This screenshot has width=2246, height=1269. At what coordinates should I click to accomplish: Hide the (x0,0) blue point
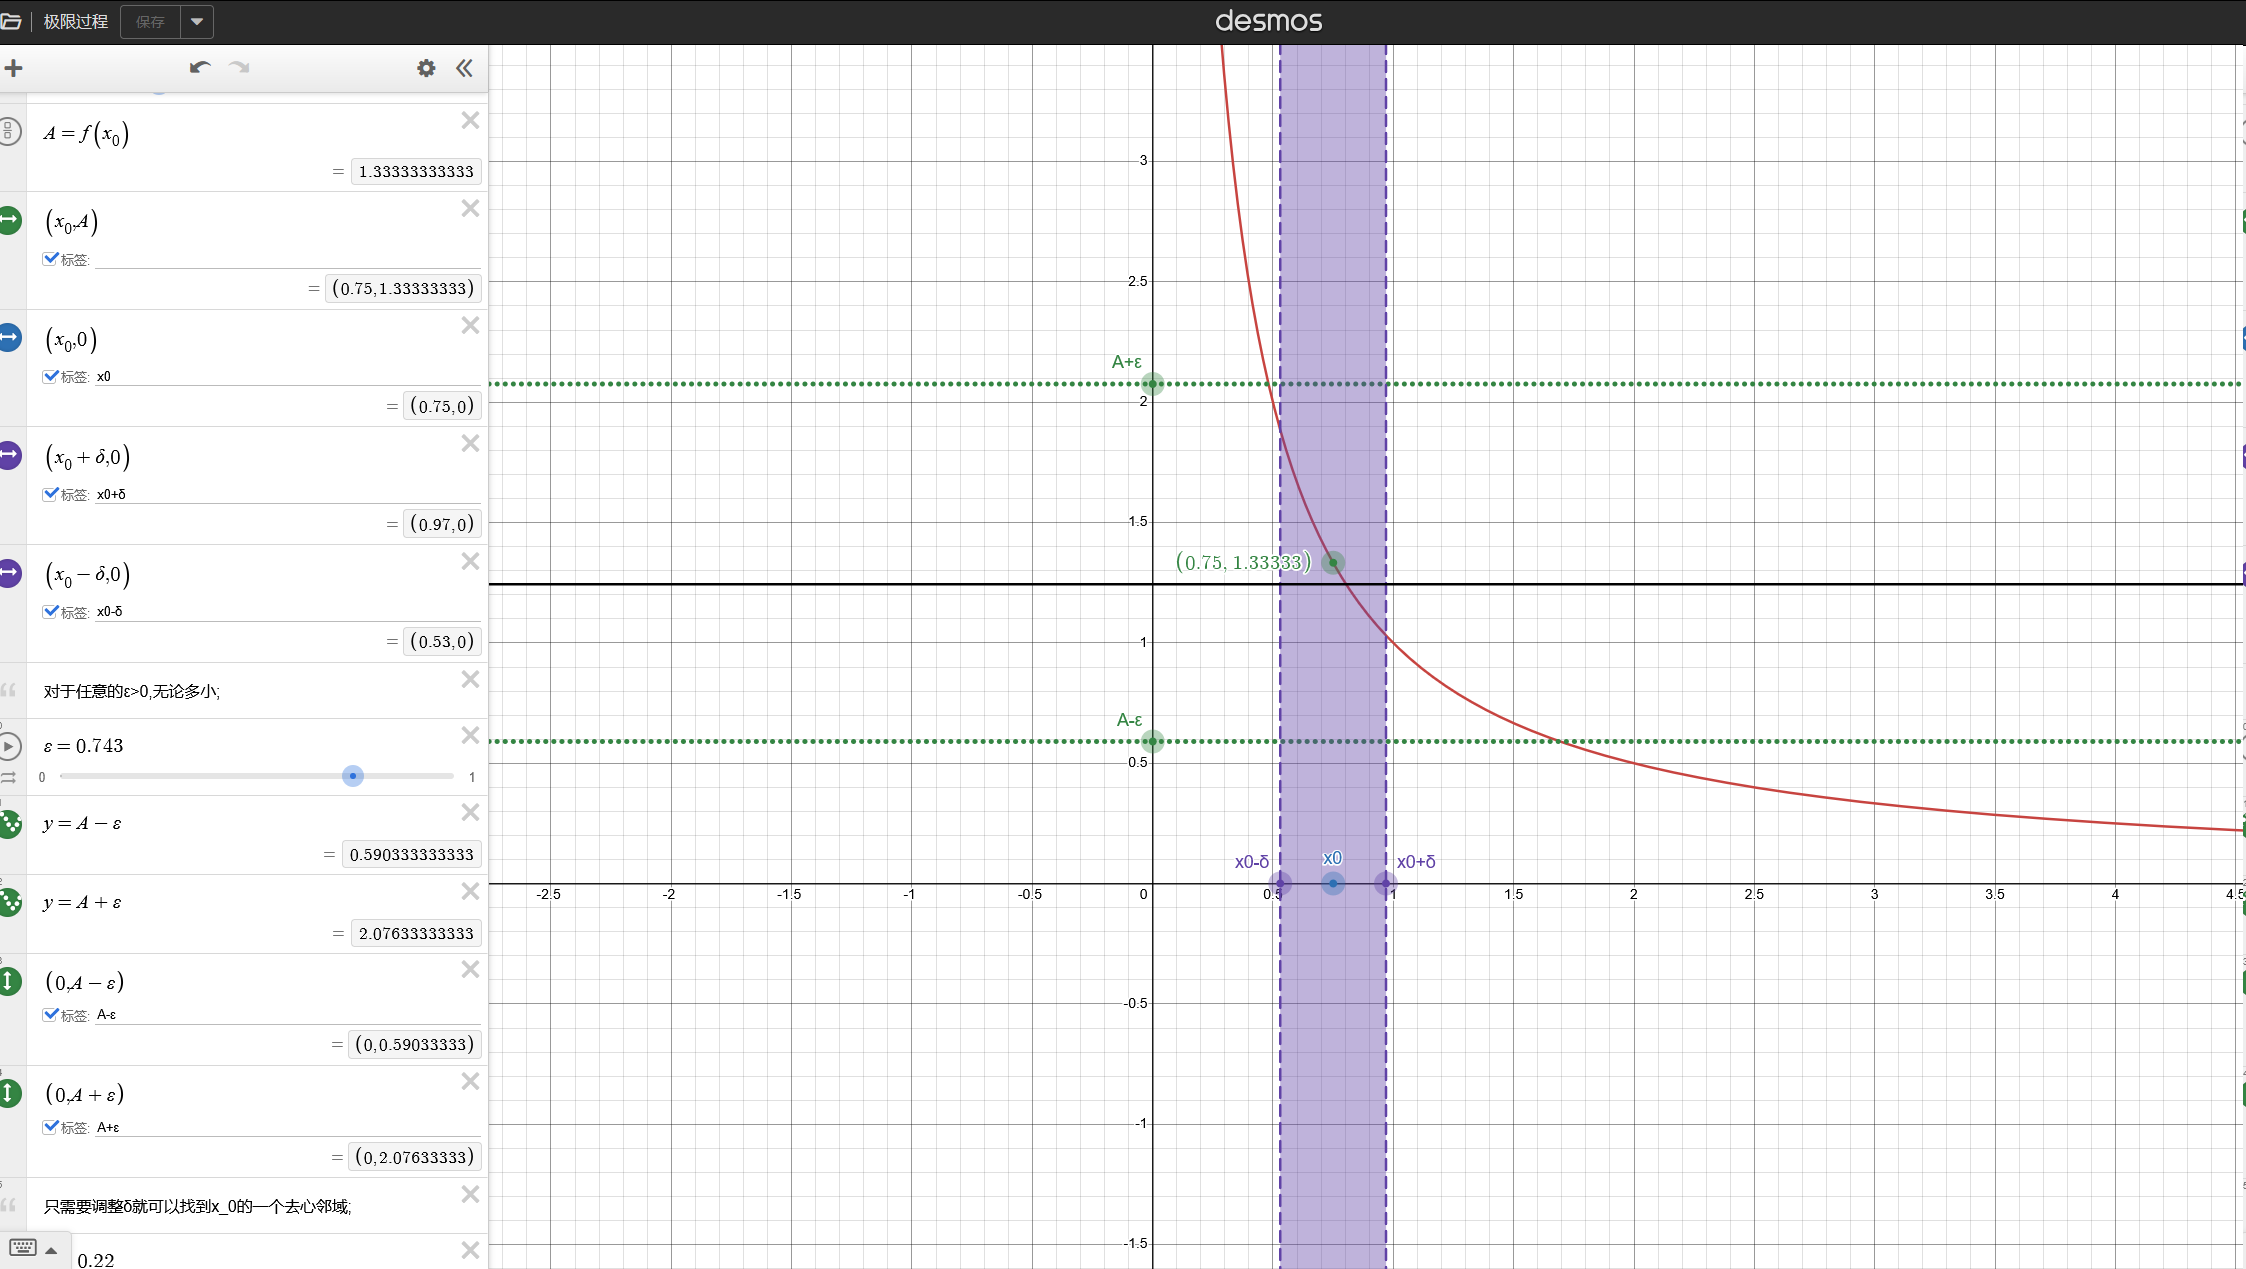(10, 338)
